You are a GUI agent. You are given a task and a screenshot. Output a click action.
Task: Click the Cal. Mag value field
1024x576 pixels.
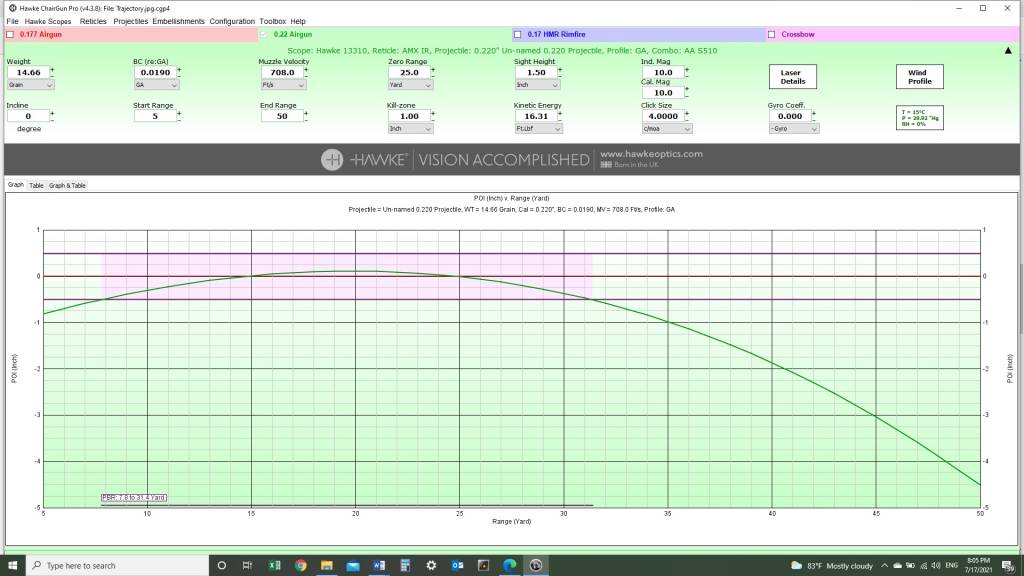click(x=663, y=93)
